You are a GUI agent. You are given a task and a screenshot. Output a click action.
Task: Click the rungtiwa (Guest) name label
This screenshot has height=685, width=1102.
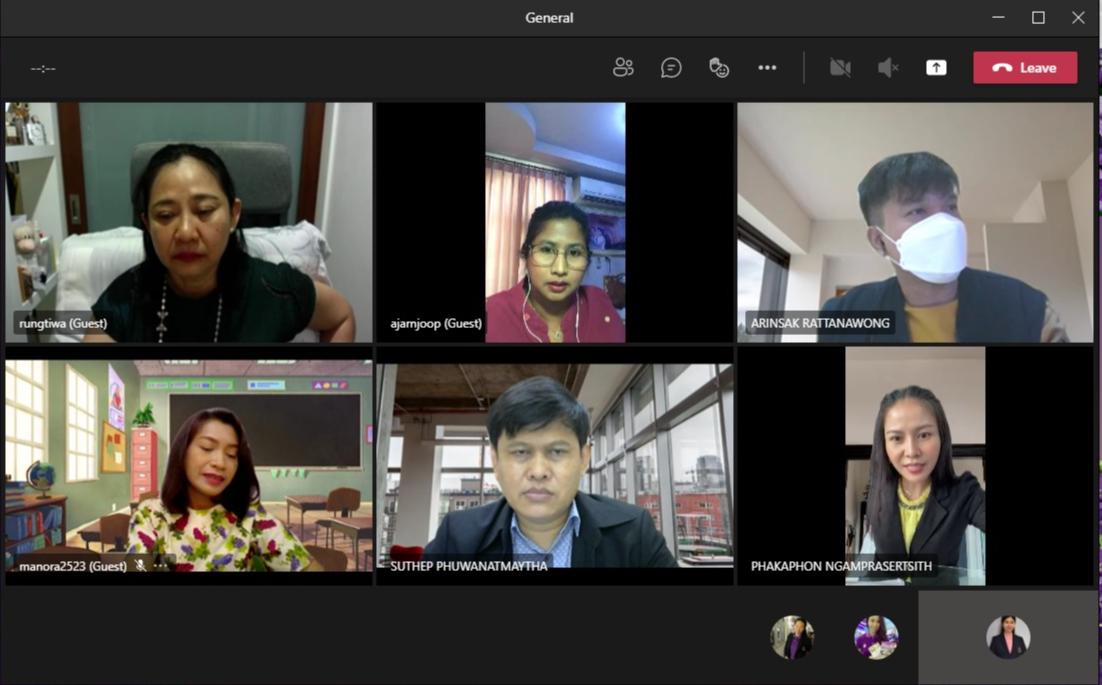[63, 323]
